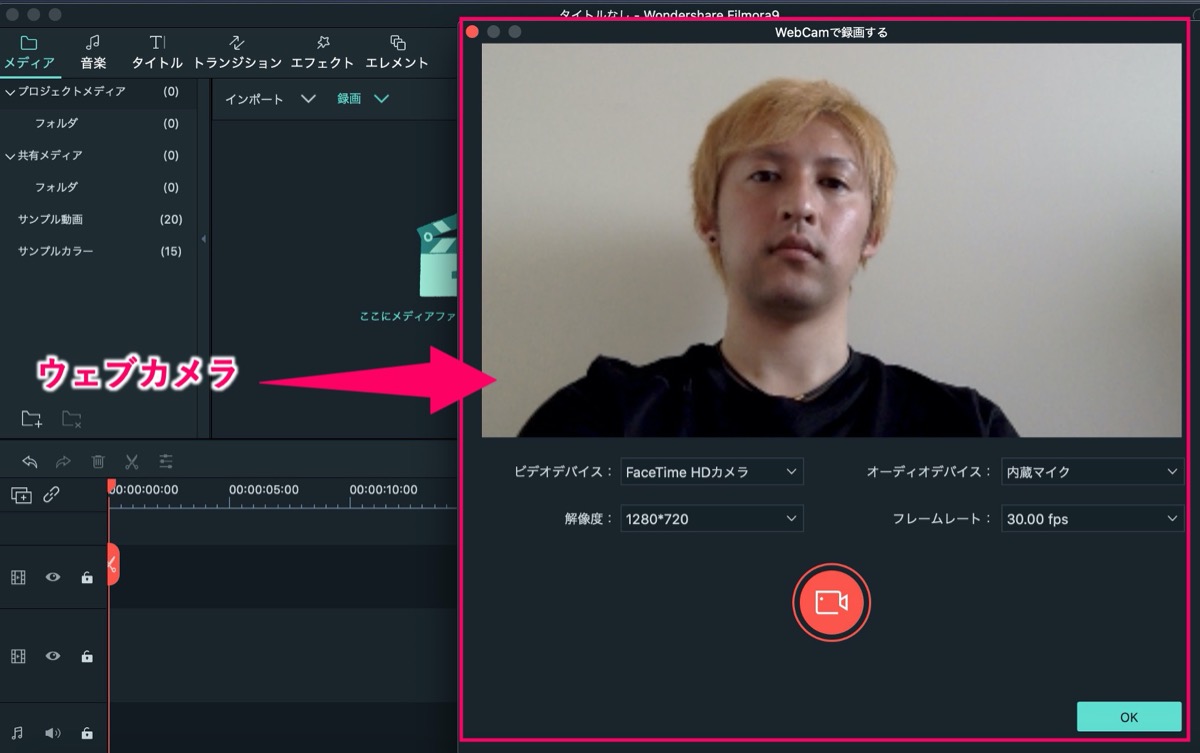Click the film icon of second video track
1200x753 pixels.
click(18, 656)
